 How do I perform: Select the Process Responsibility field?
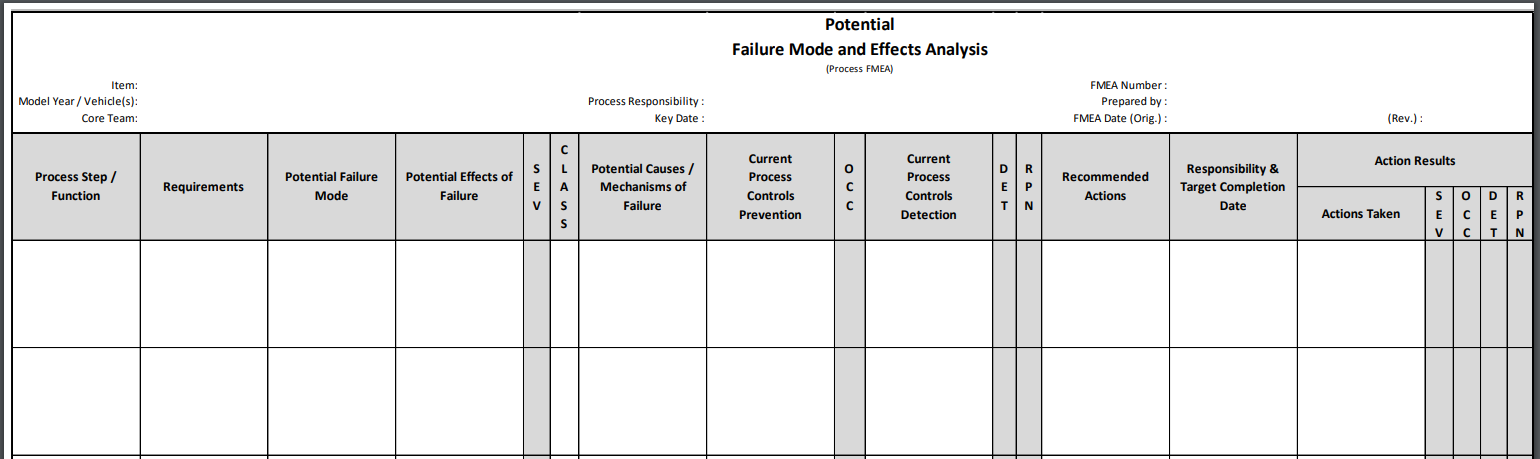coord(646,102)
